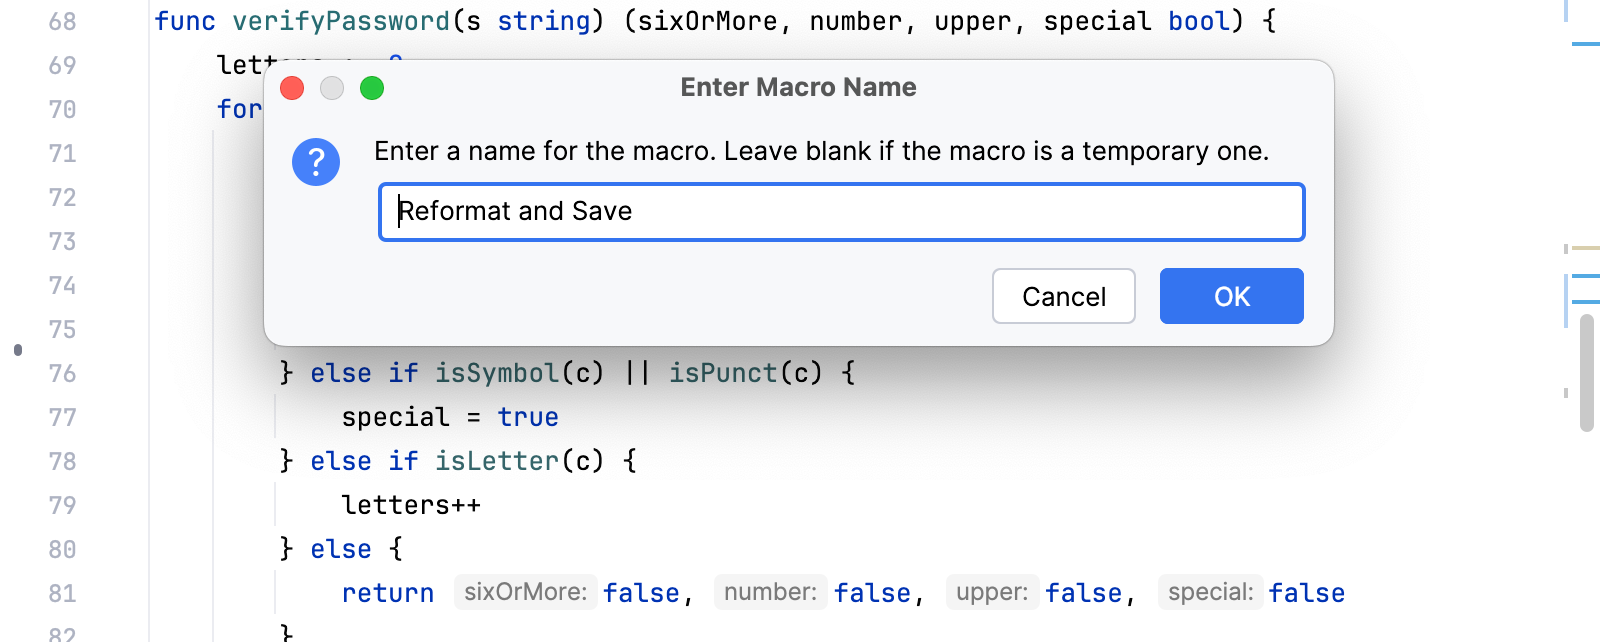This screenshot has width=1600, height=642.
Task: Confirm the macro name with OK
Action: pyautogui.click(x=1231, y=296)
